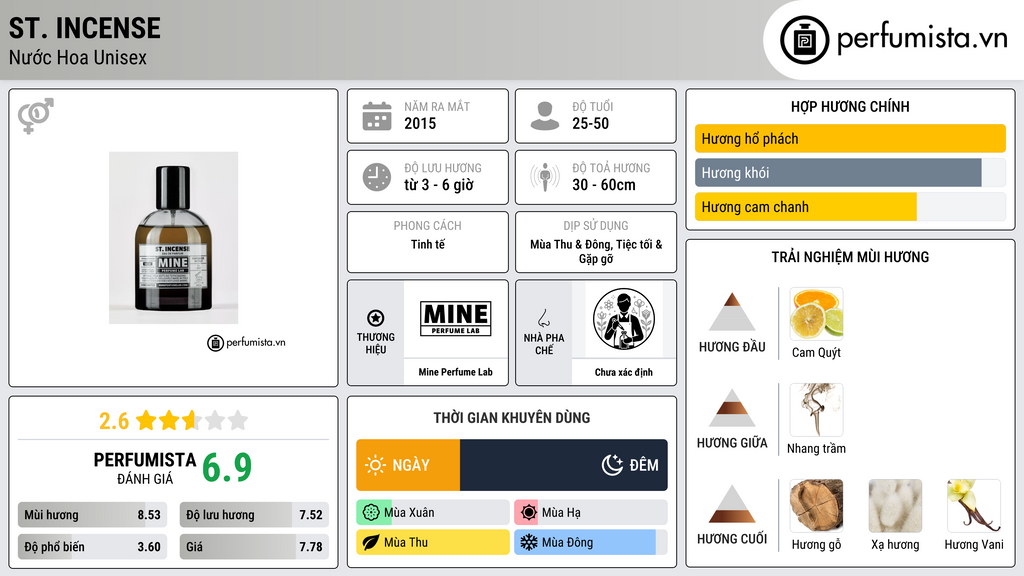
Task: Click the Hương khói accord bar
Action: tap(850, 172)
